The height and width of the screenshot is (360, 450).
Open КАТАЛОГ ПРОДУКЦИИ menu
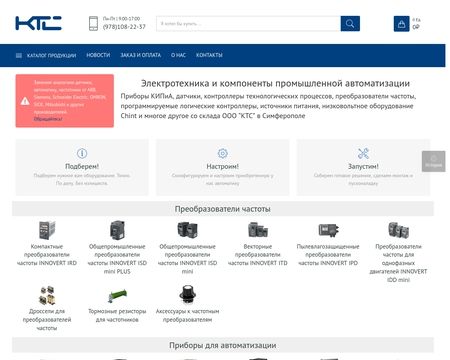pyautogui.click(x=51, y=55)
